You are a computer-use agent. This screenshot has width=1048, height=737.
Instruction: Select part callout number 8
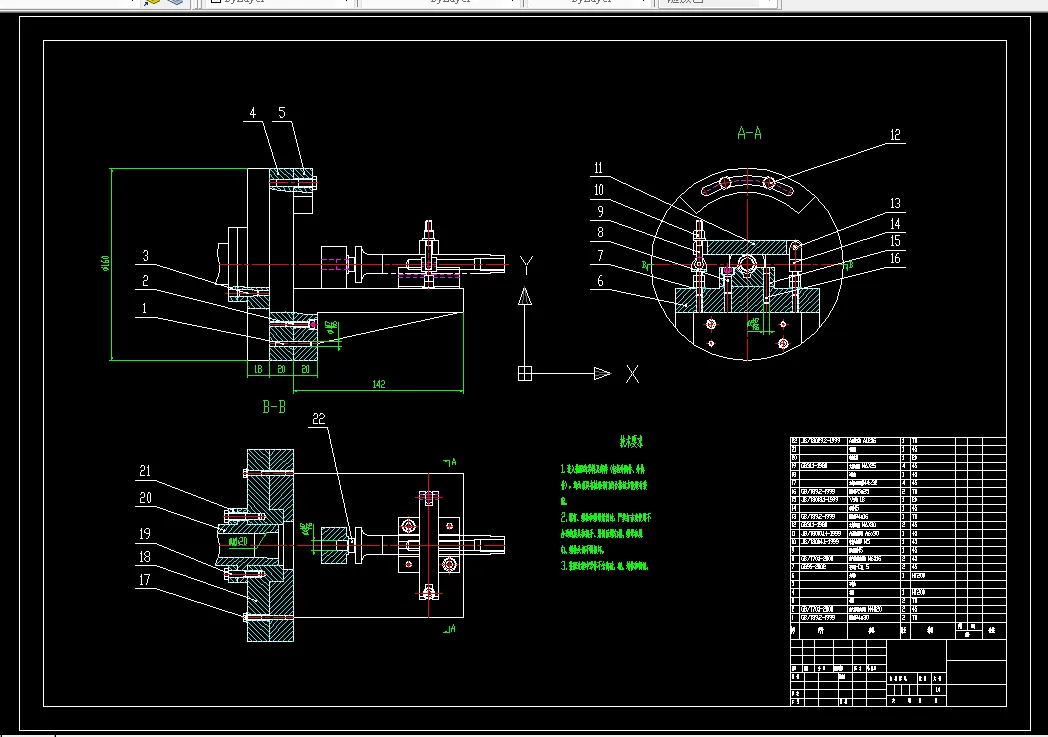pyautogui.click(x=600, y=233)
